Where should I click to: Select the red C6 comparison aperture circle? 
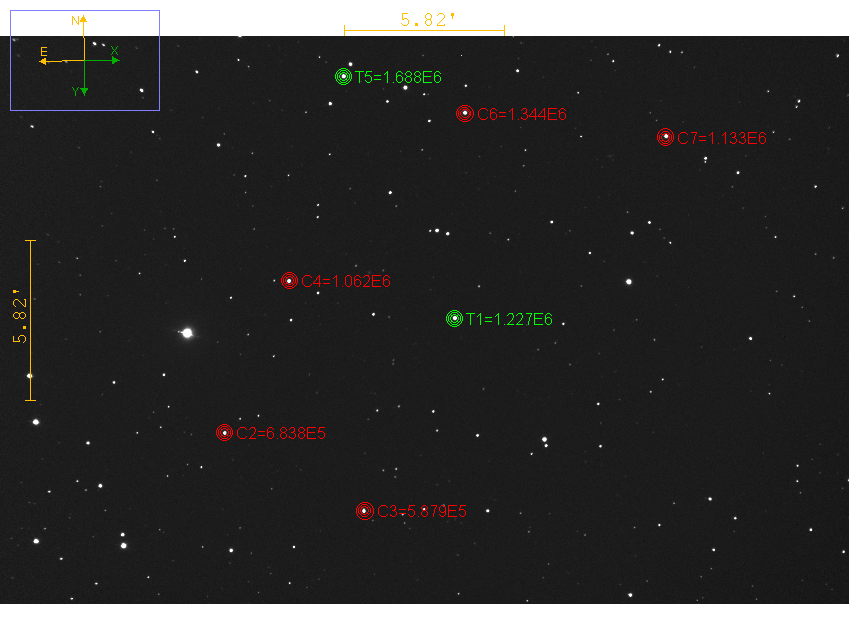(x=464, y=114)
